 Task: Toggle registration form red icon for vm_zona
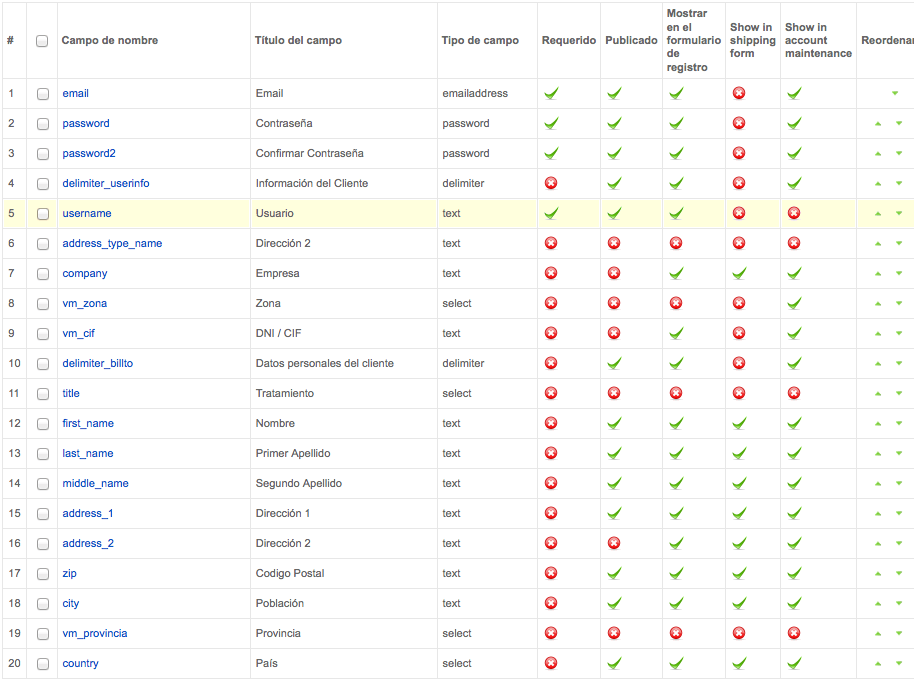(676, 303)
